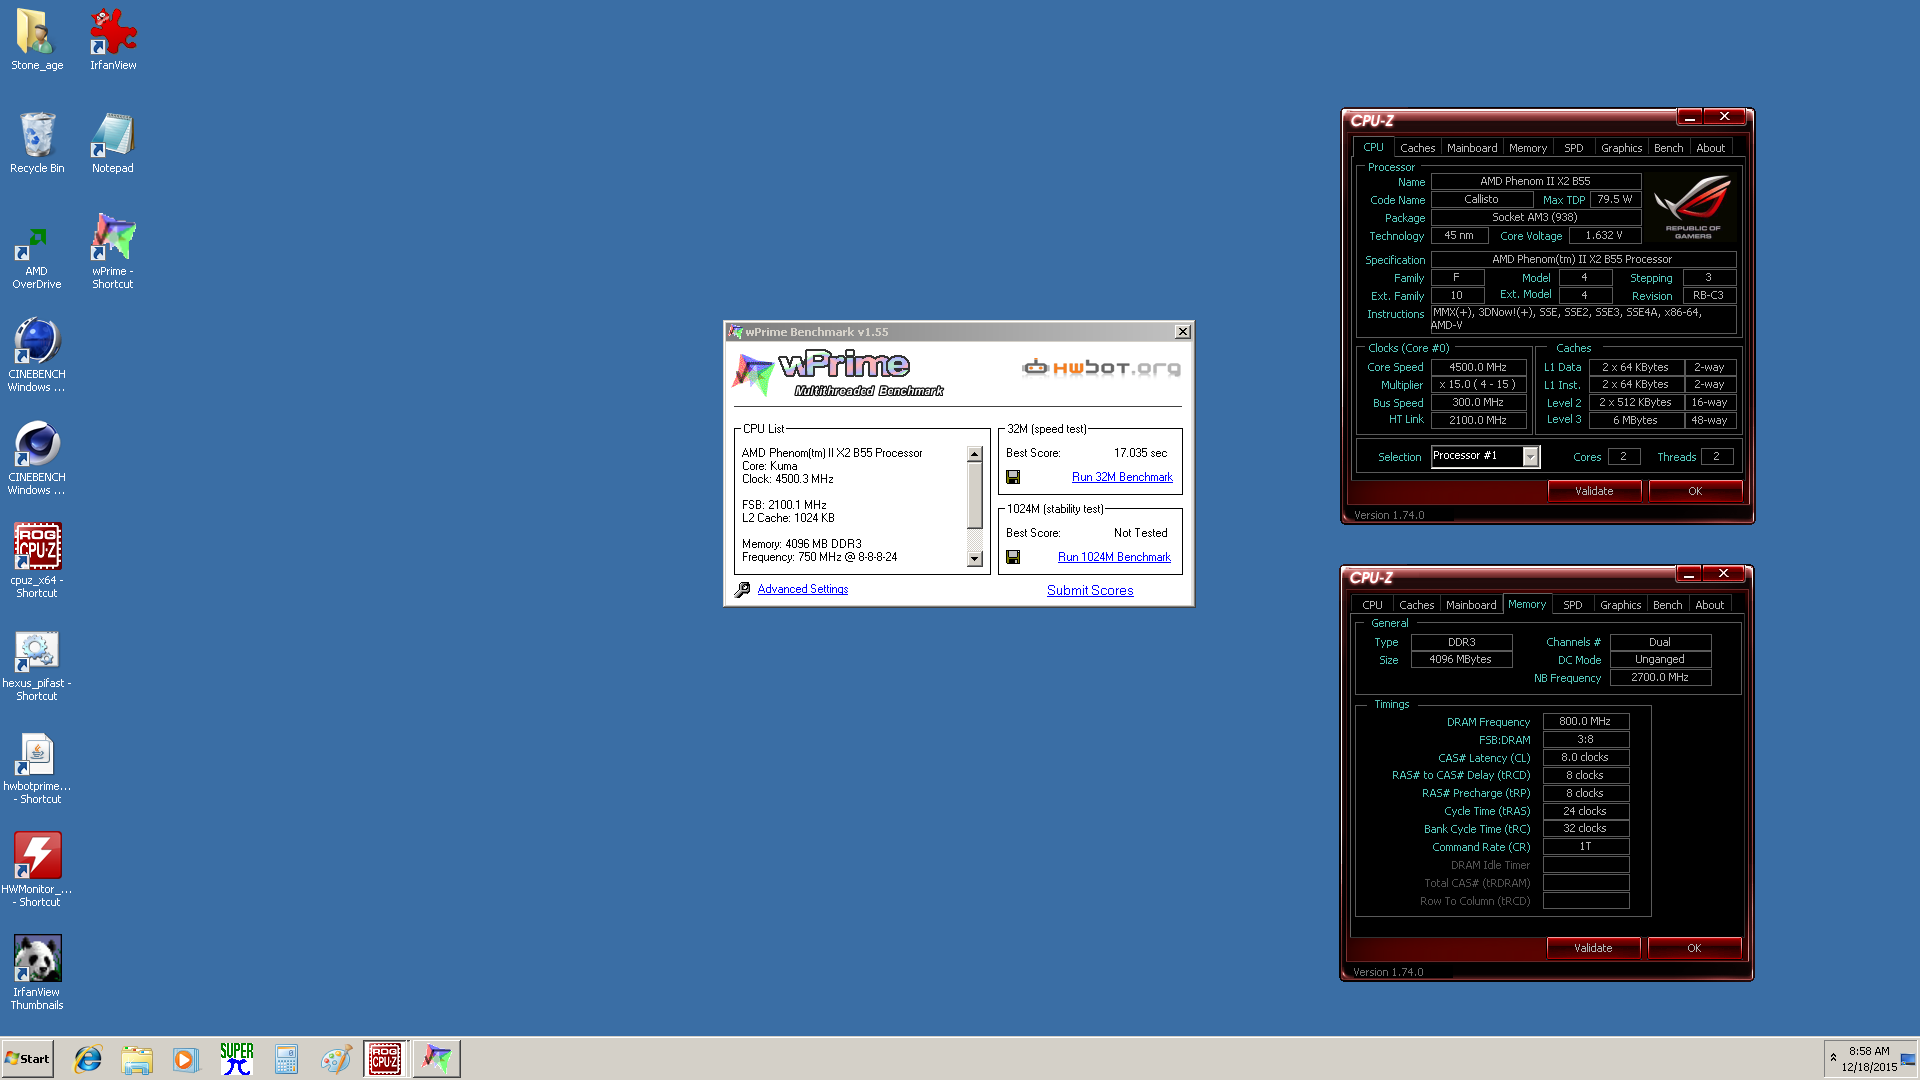Click Validate in lower CPU-Z window
Viewport: 1920px width, 1080px height.
point(1593,948)
